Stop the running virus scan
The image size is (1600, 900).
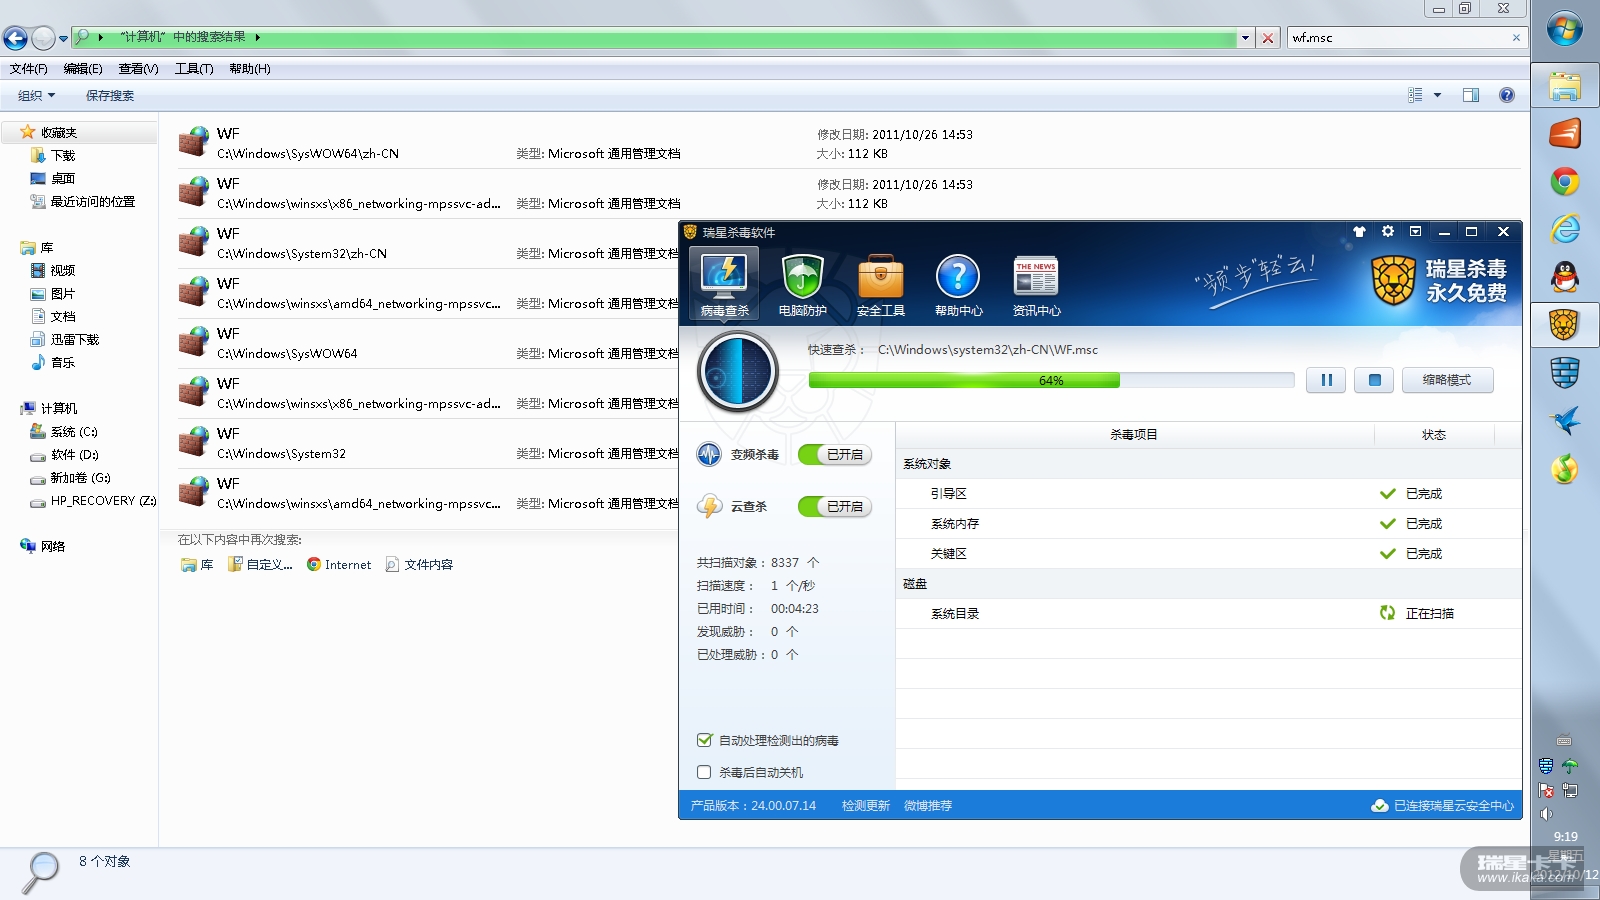click(1374, 380)
